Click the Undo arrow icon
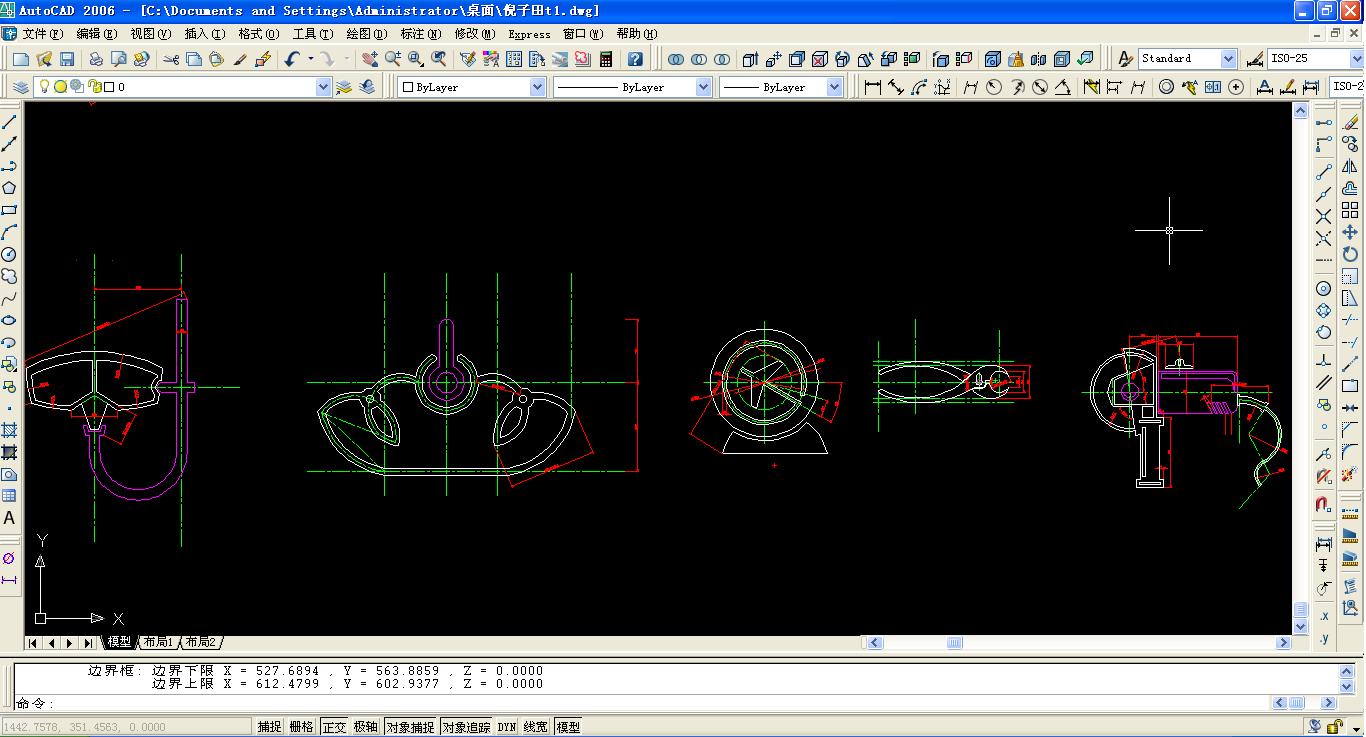Screen dimensions: 1366x737 pos(291,60)
